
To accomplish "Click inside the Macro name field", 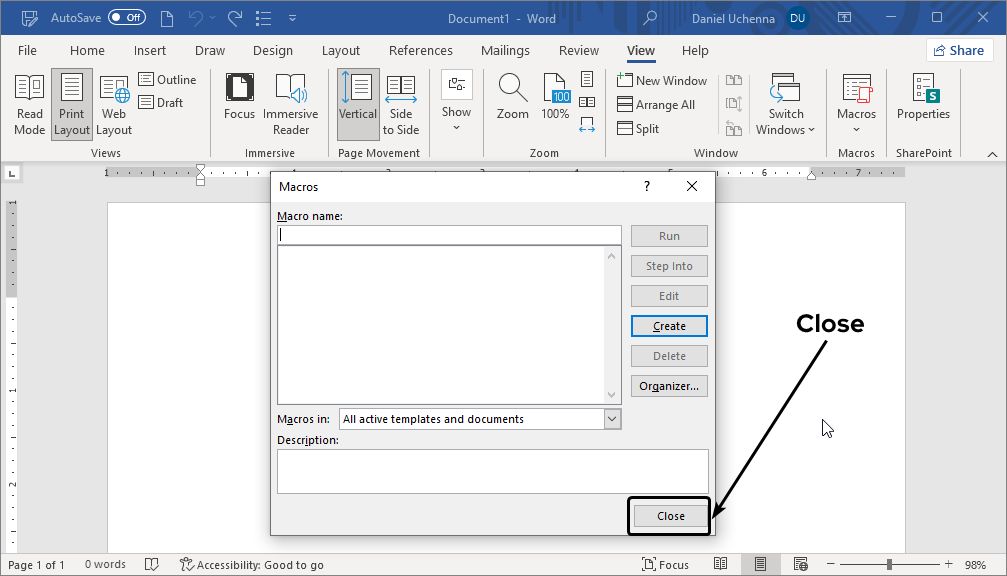I will [448, 233].
